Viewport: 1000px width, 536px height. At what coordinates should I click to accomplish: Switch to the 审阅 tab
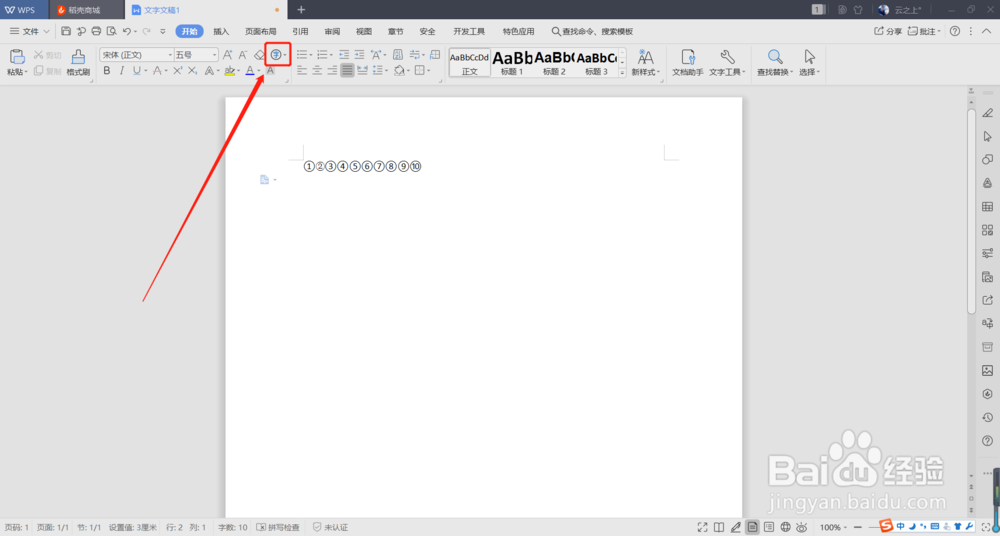332,31
